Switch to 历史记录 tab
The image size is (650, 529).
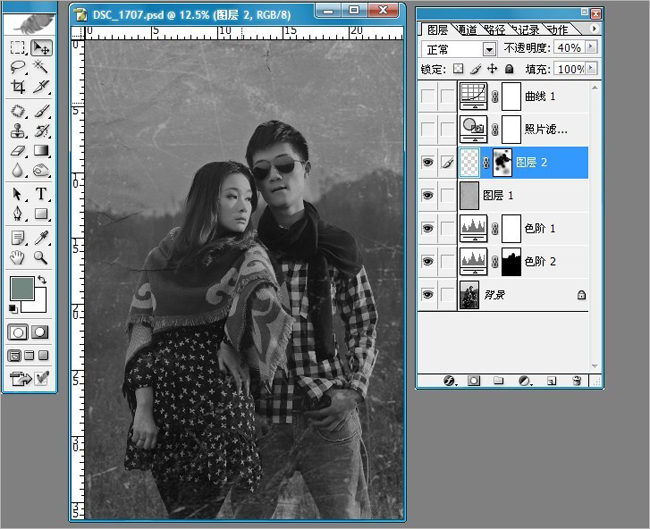point(525,30)
